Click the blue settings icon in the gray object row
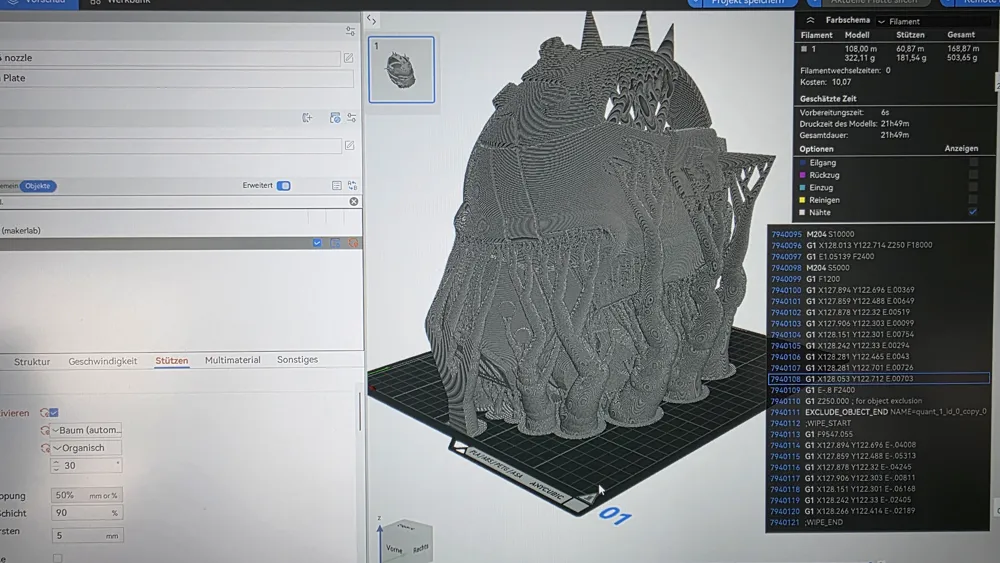Screen dimensions: 1000x563 335,243
